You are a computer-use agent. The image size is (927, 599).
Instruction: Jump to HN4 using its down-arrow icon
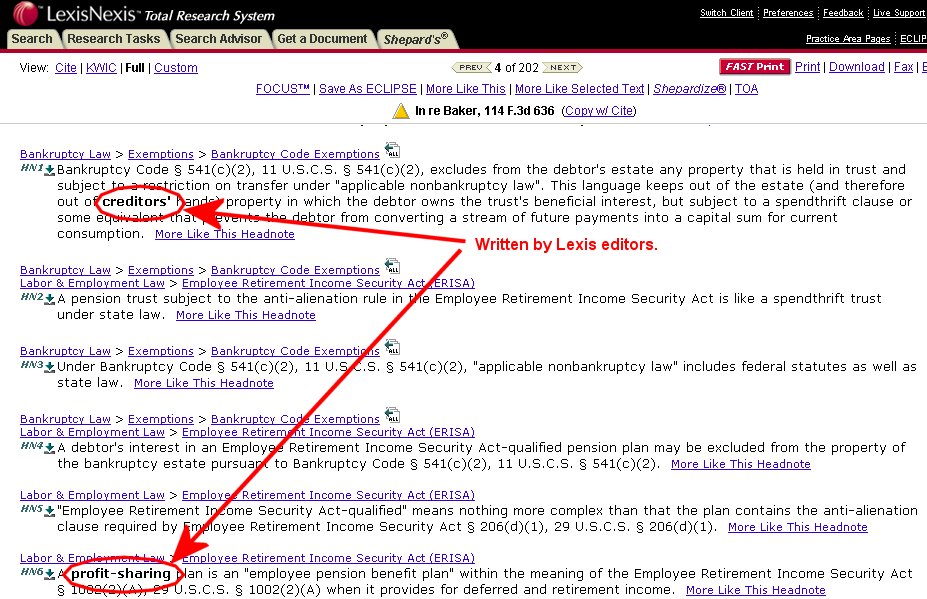[x=50, y=449]
